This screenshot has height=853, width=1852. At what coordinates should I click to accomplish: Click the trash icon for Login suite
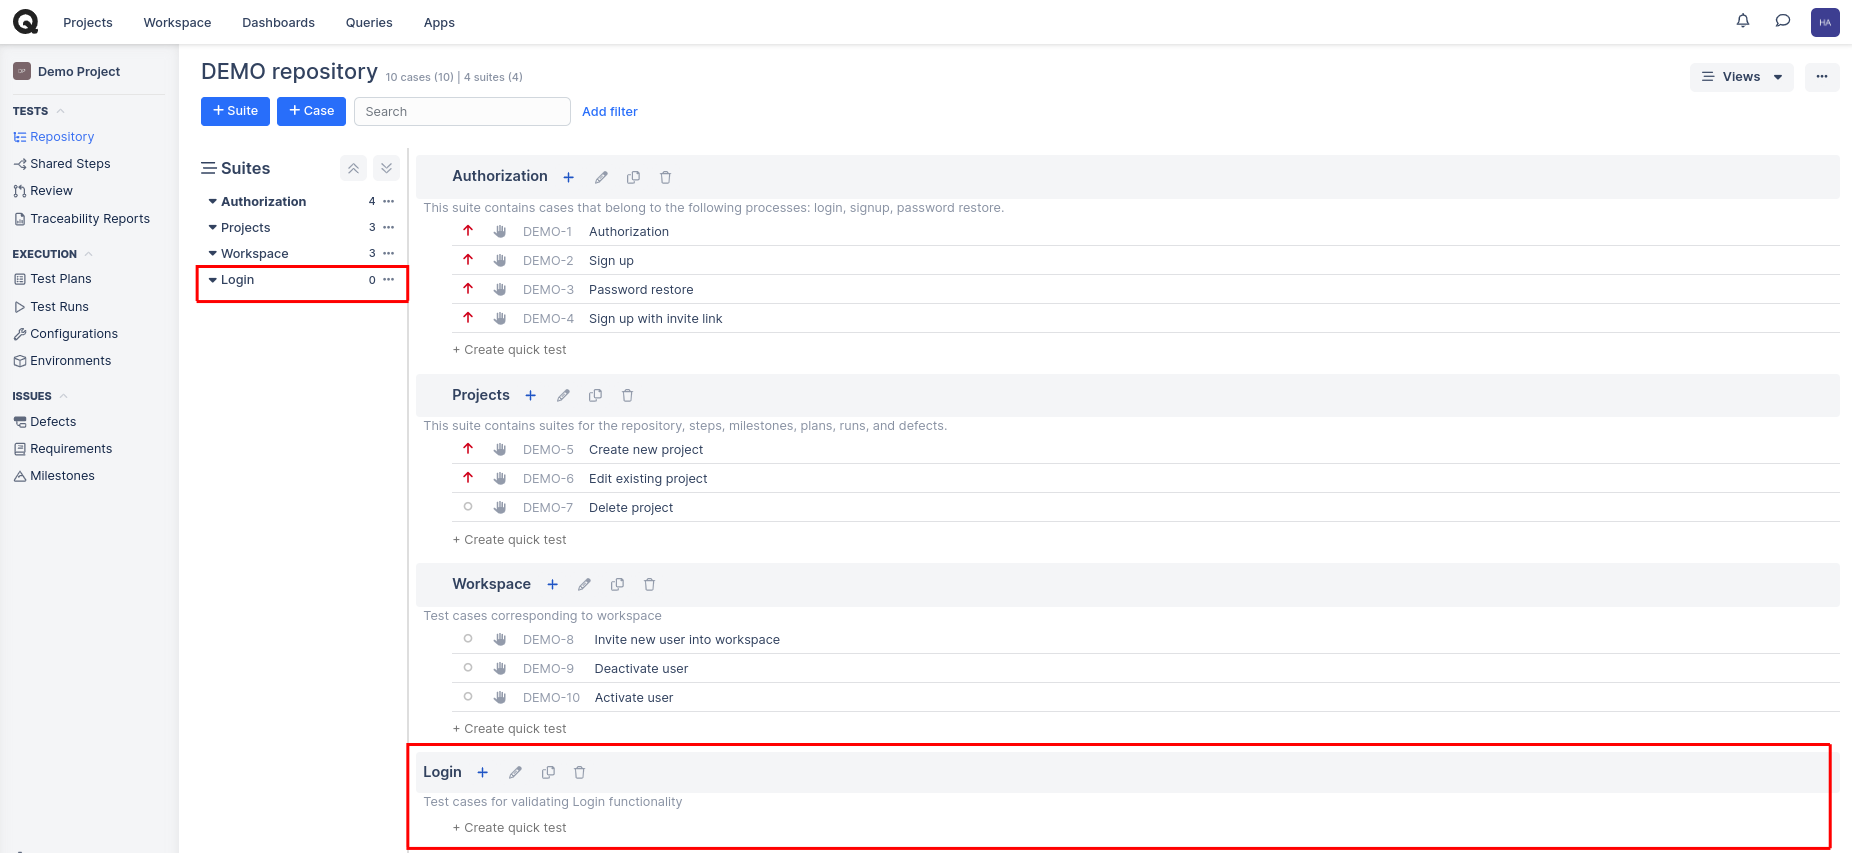[x=579, y=773]
